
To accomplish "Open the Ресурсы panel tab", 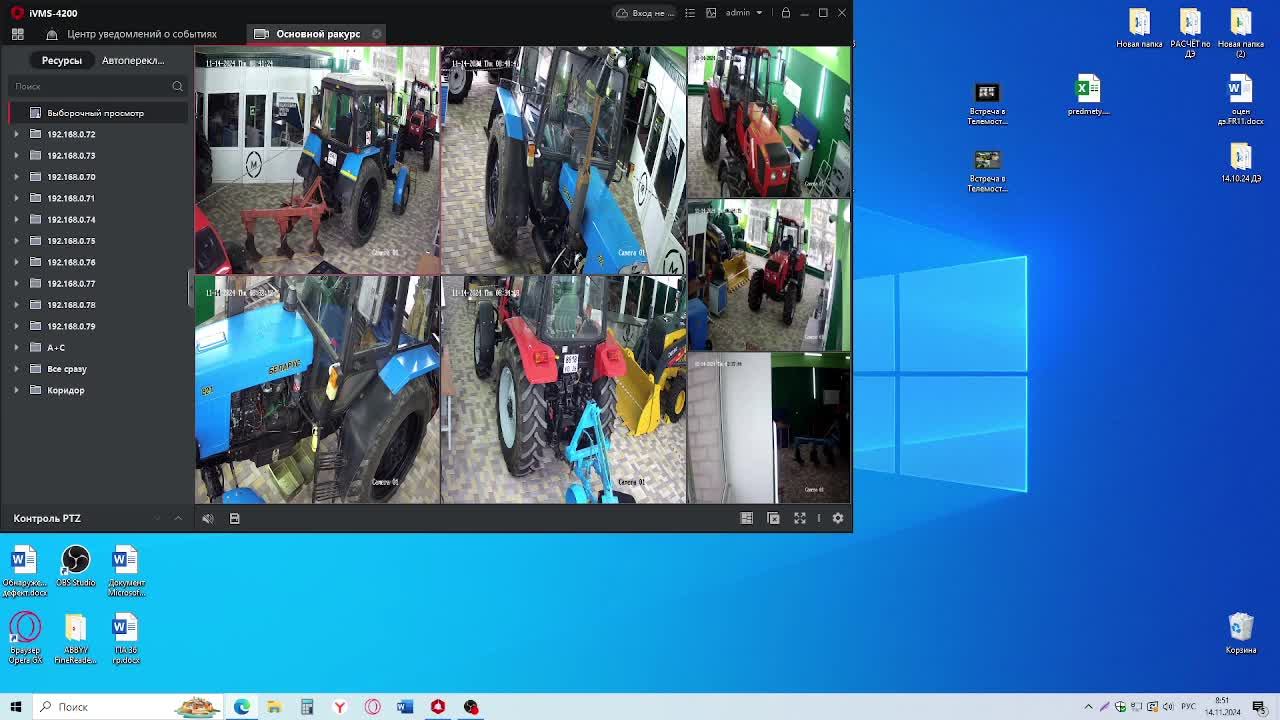I will [x=62, y=60].
